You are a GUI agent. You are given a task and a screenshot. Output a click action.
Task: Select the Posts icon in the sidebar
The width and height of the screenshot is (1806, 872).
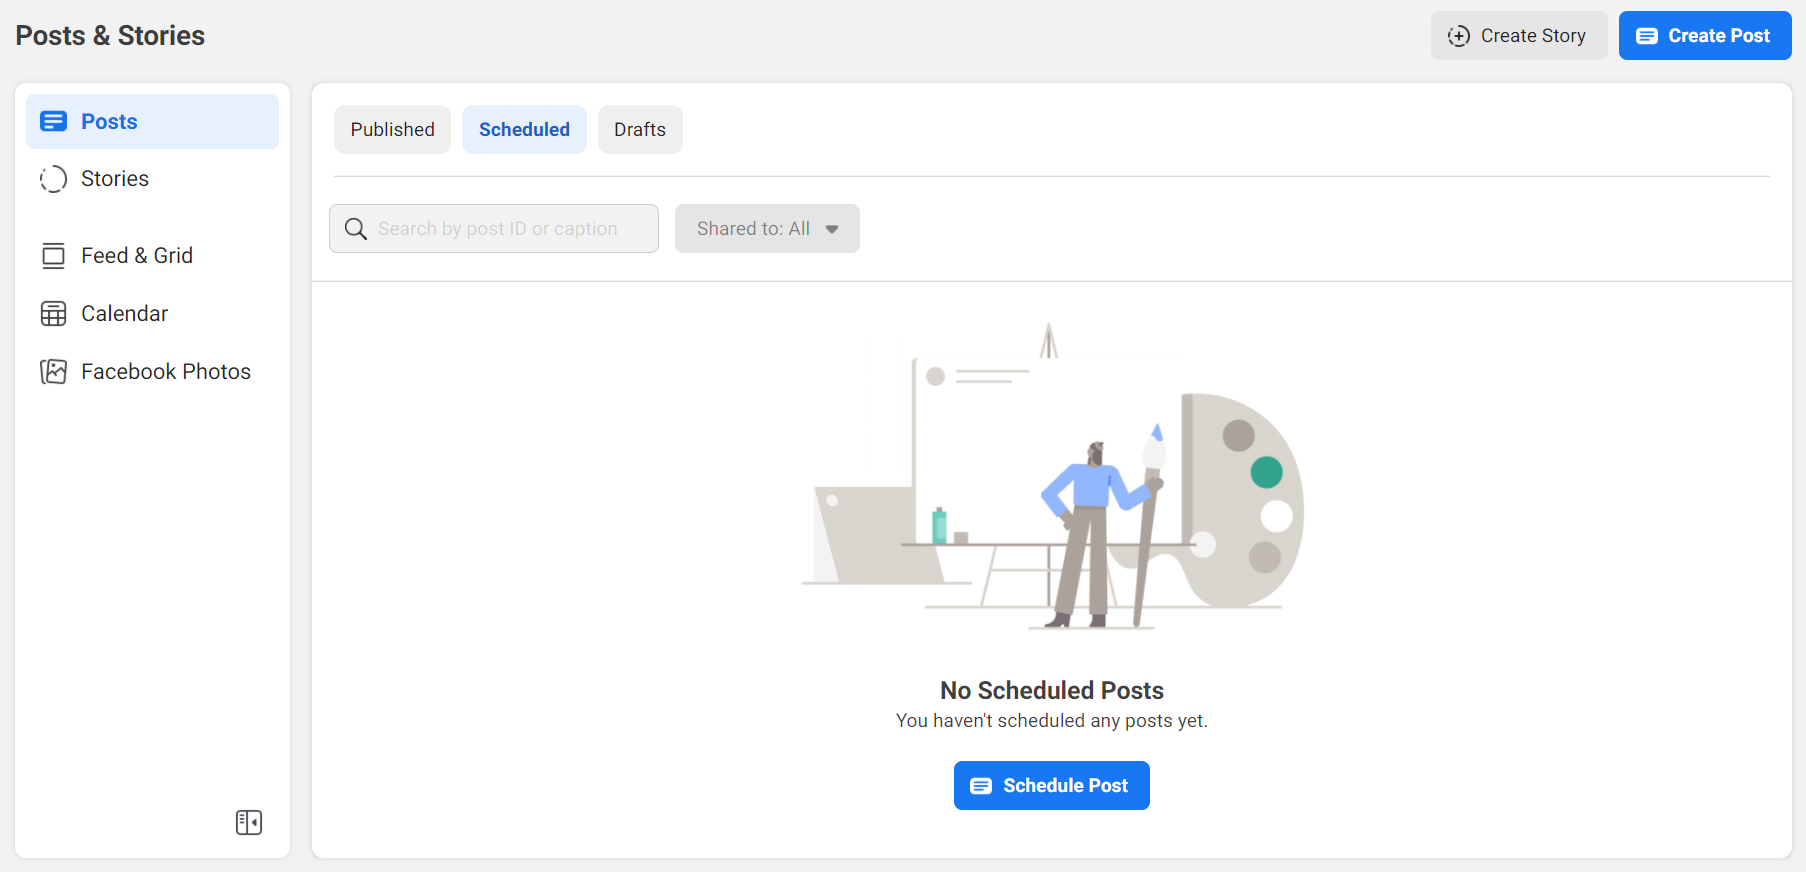(53, 120)
